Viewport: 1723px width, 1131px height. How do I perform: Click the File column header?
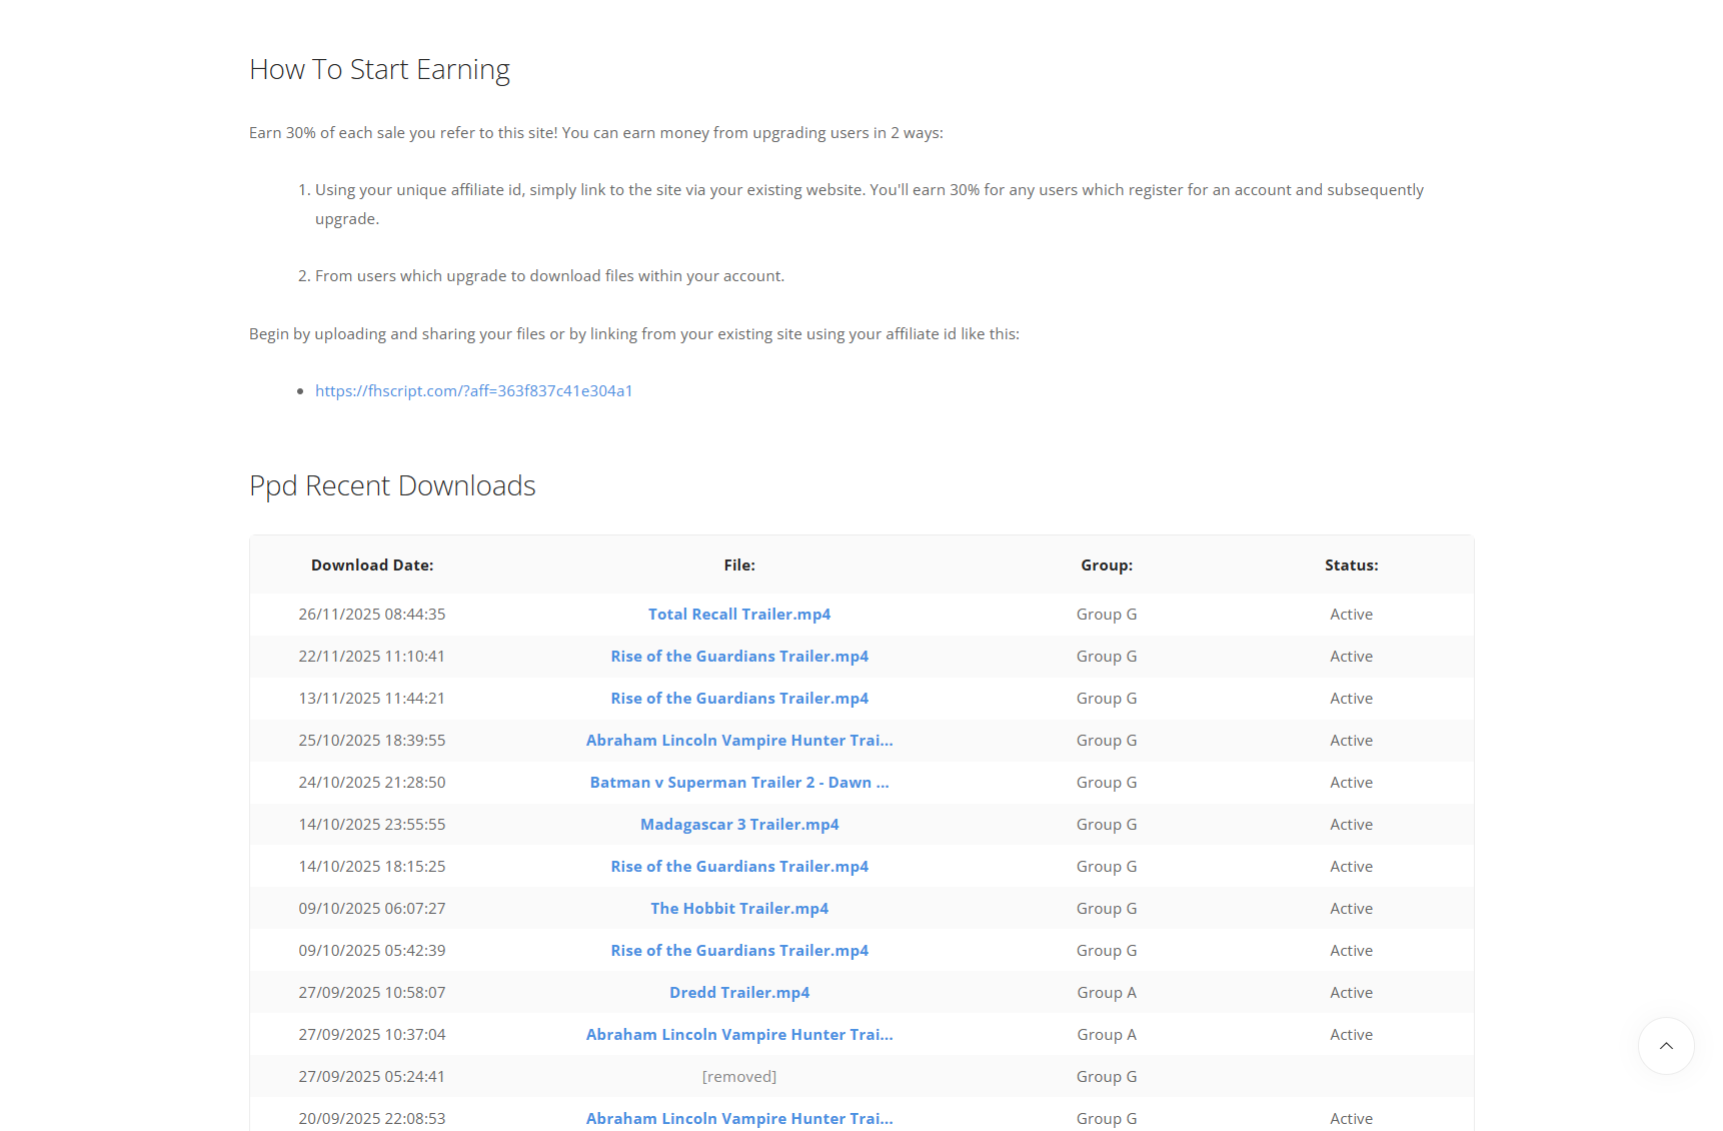pos(739,565)
